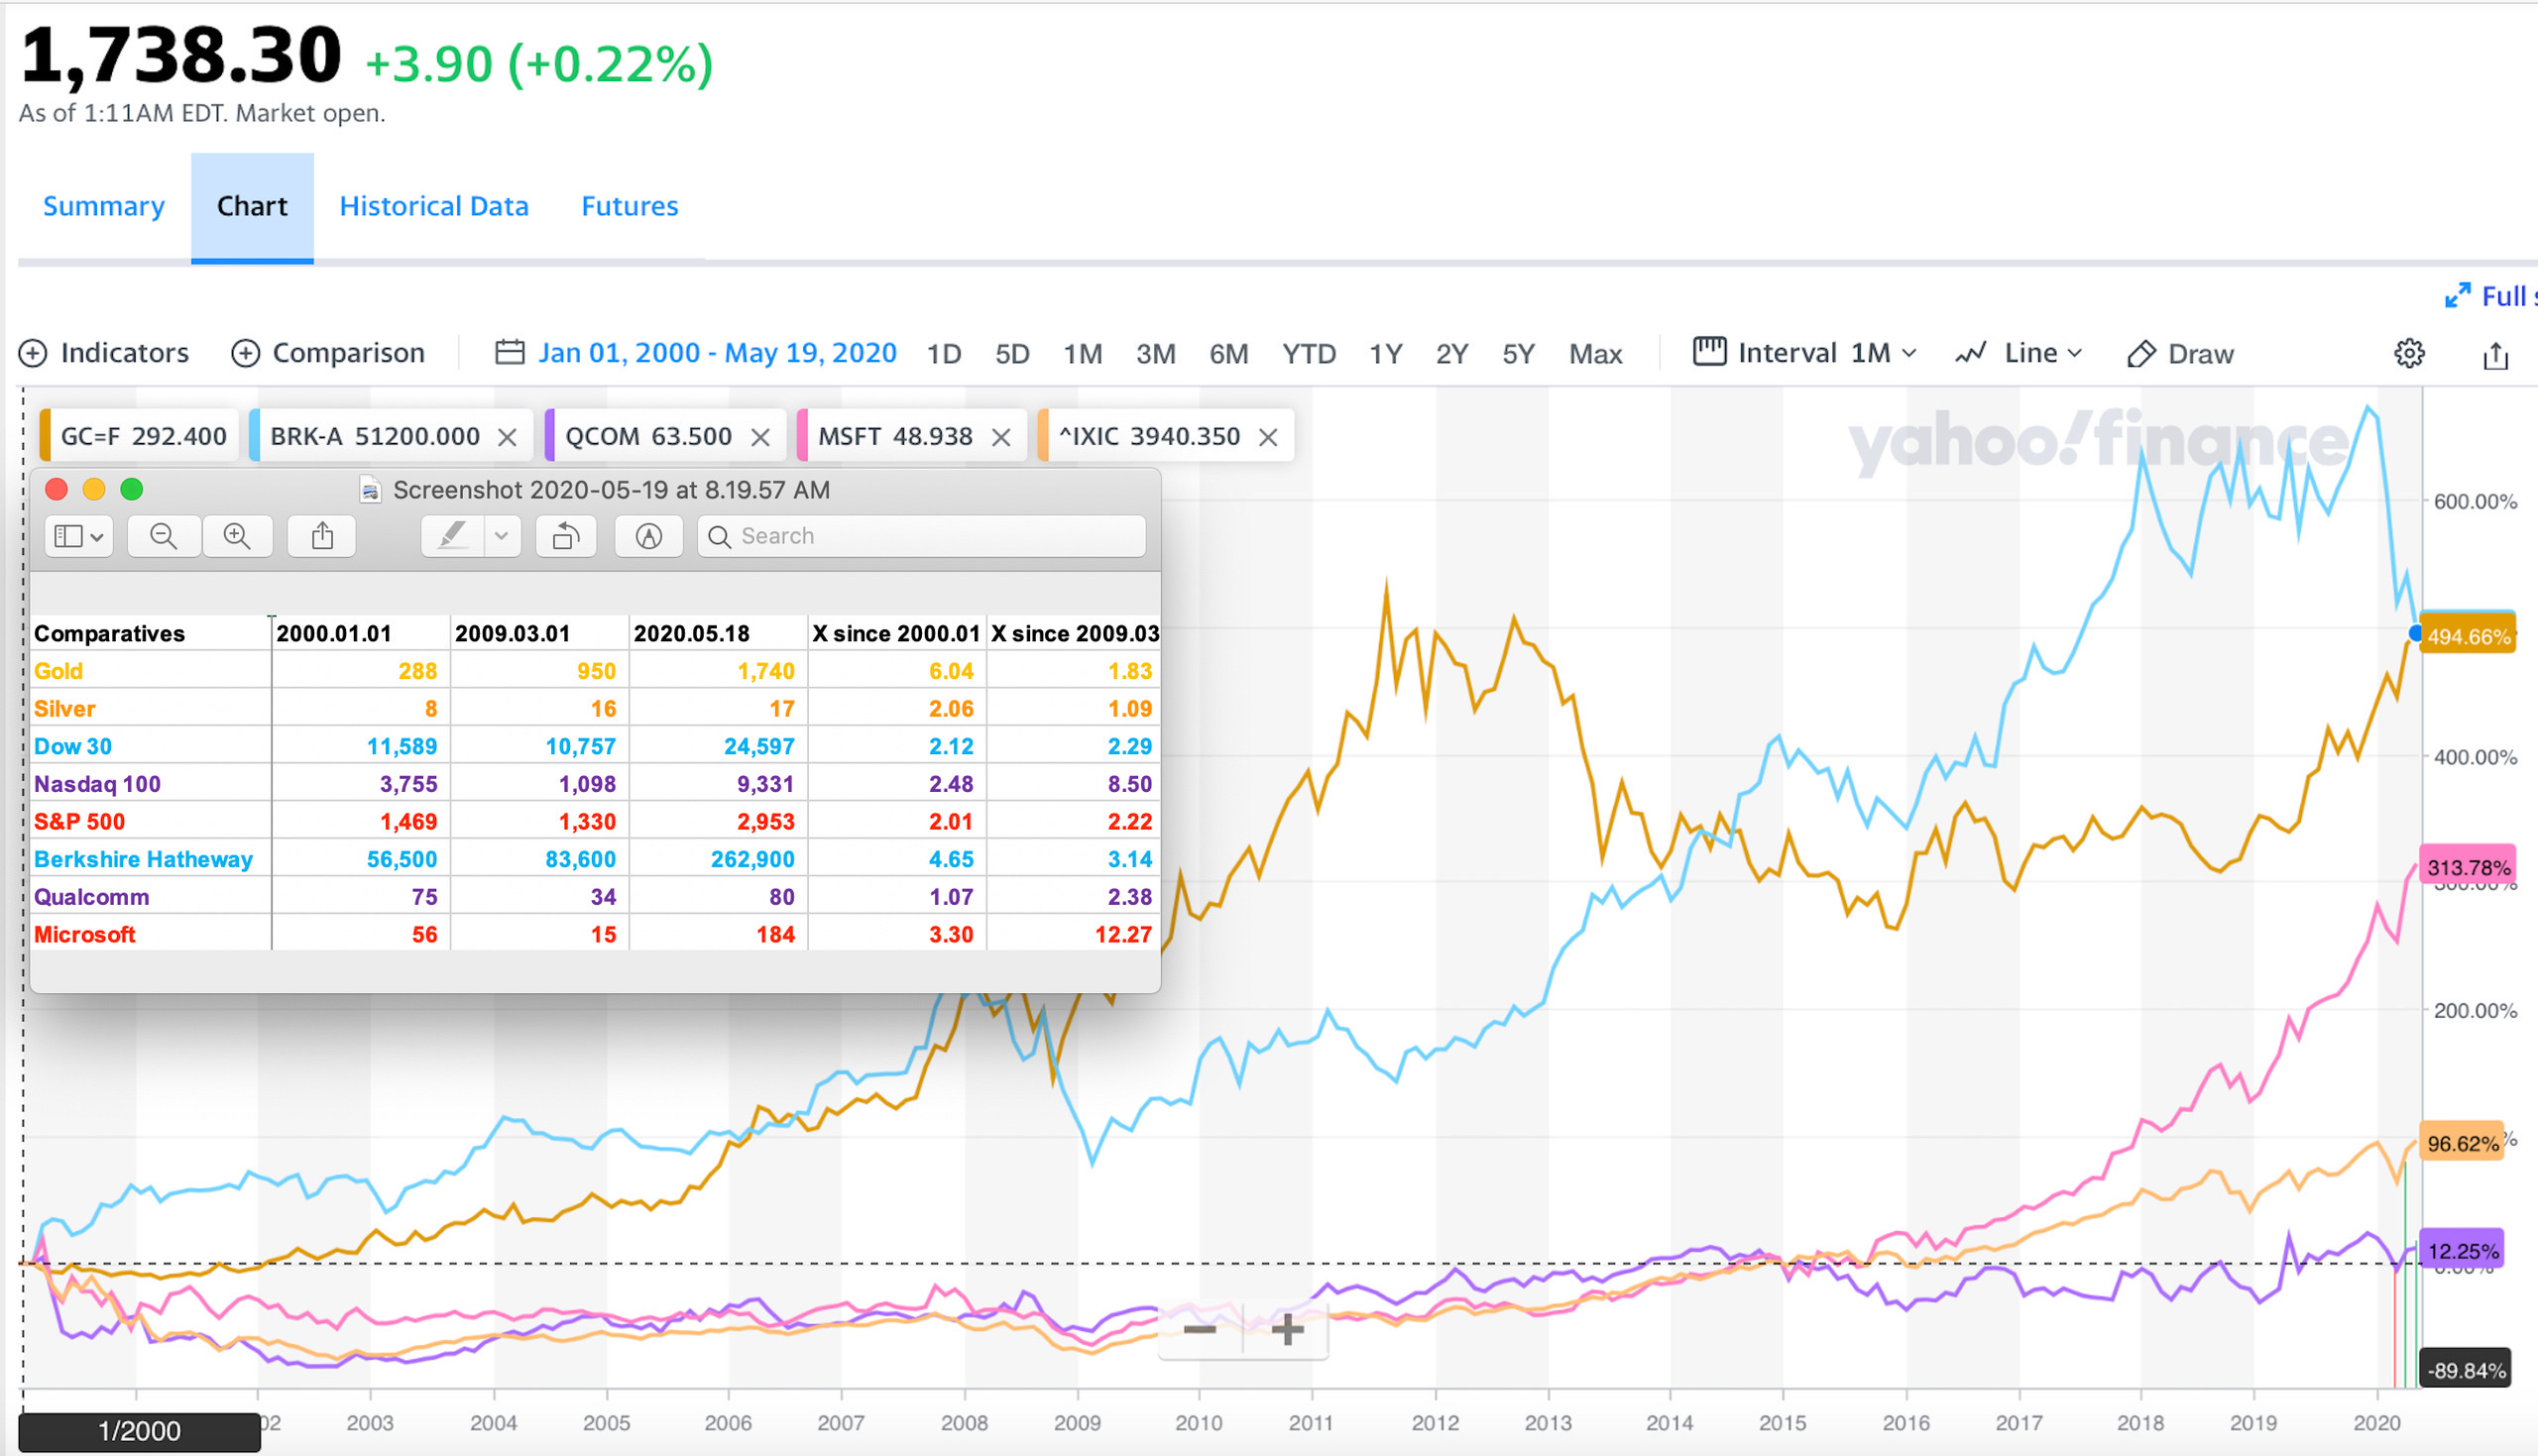
Task: Click the Preview rotate icon
Action: tap(565, 536)
